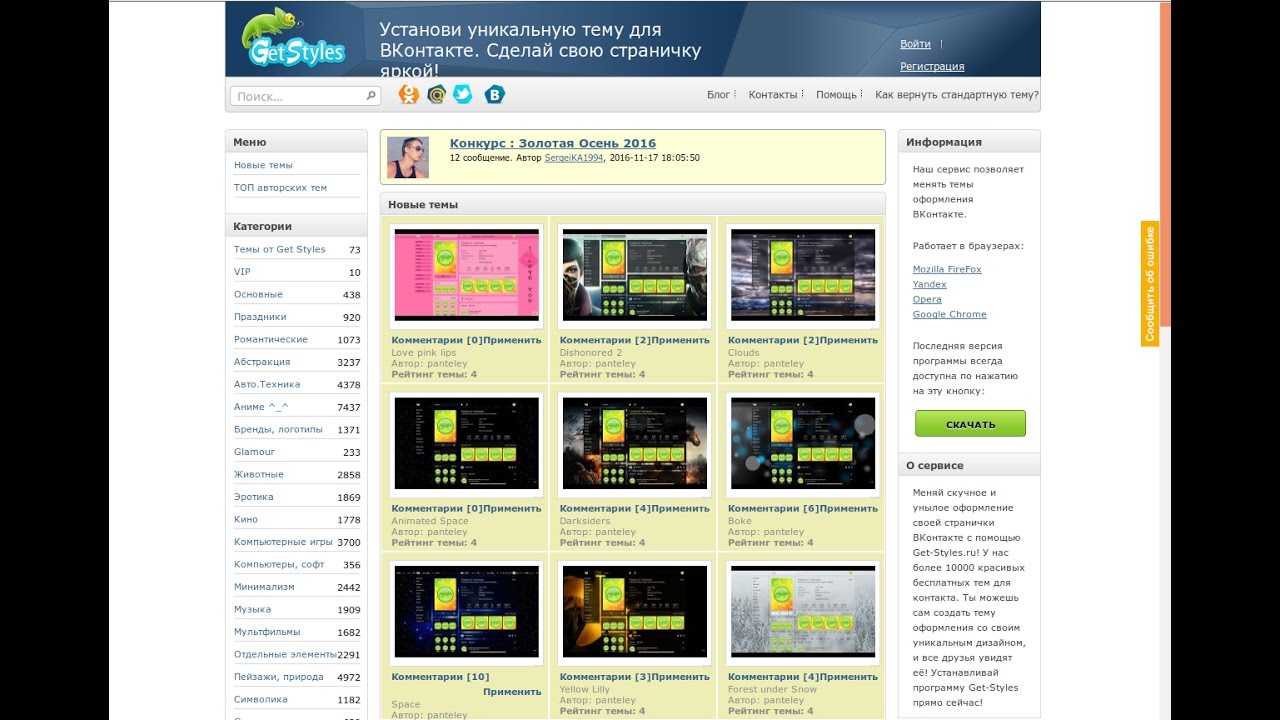1280x720 pixels.
Task: Select the Пейзажи, природа category
Action: point(279,677)
